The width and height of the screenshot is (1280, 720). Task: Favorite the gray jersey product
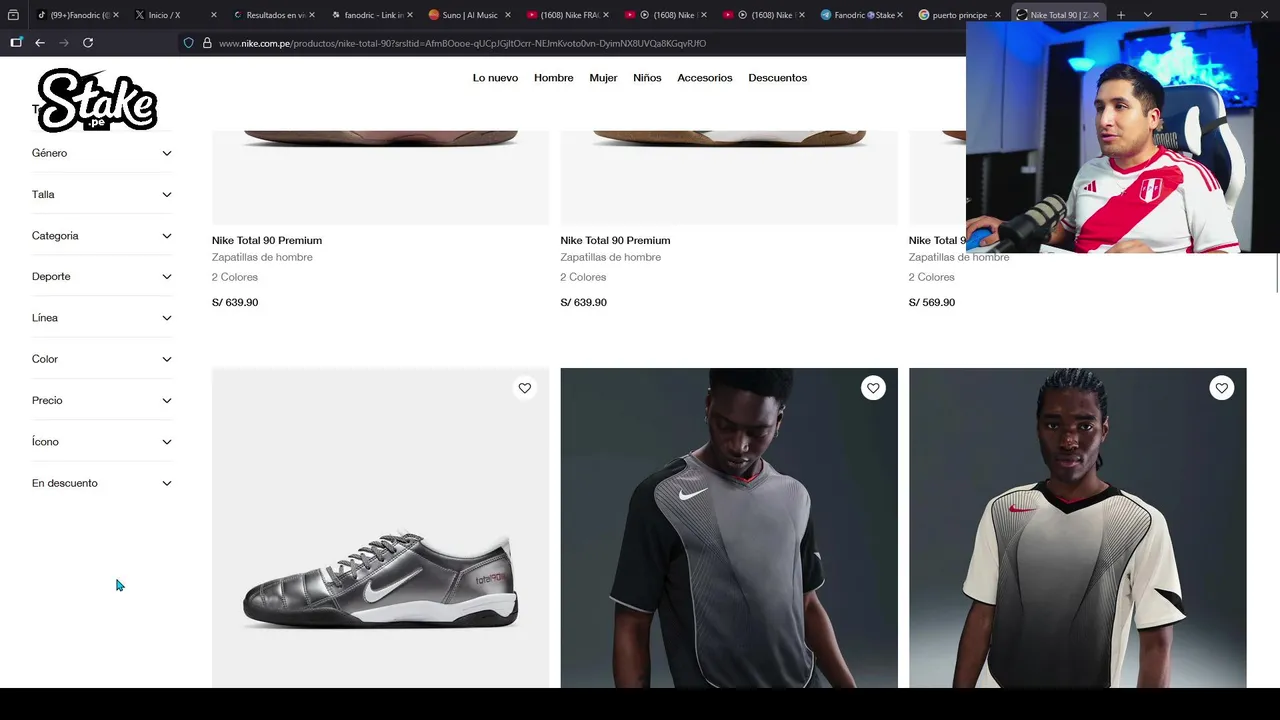pyautogui.click(x=873, y=388)
